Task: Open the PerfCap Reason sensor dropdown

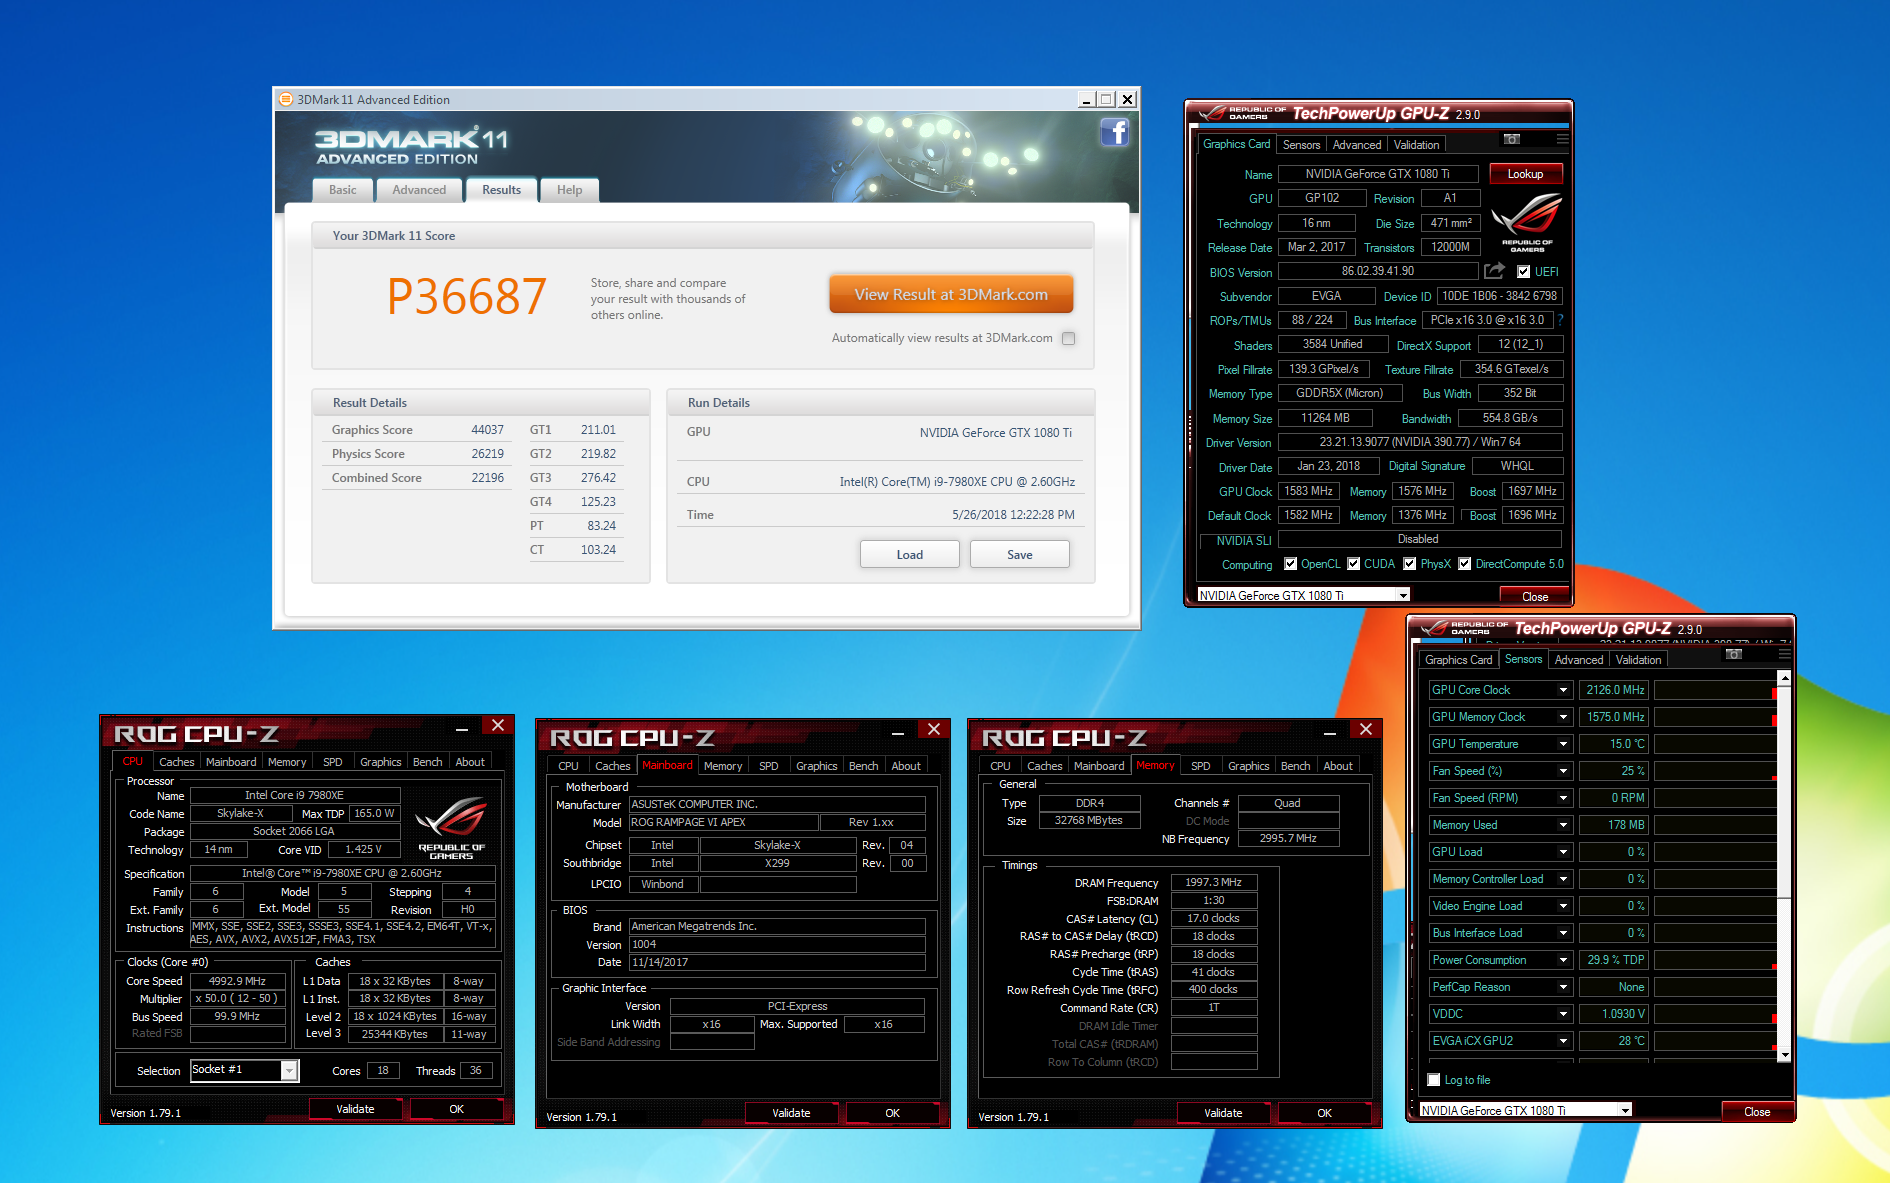Action: pos(1563,987)
